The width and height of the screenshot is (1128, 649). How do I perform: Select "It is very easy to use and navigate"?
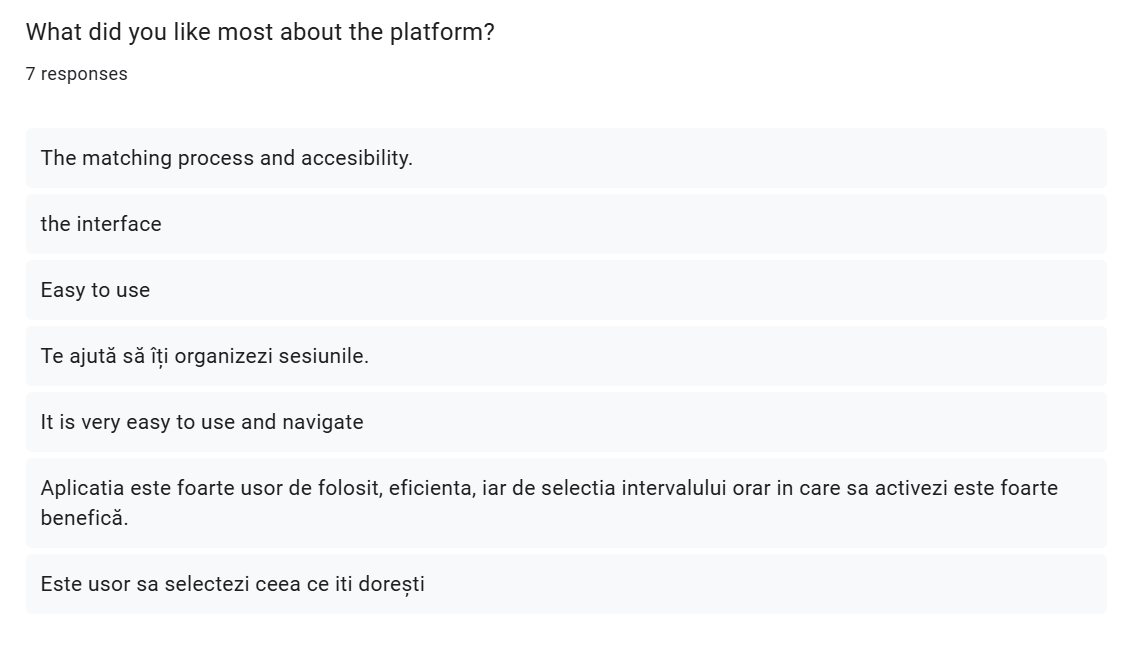point(202,422)
